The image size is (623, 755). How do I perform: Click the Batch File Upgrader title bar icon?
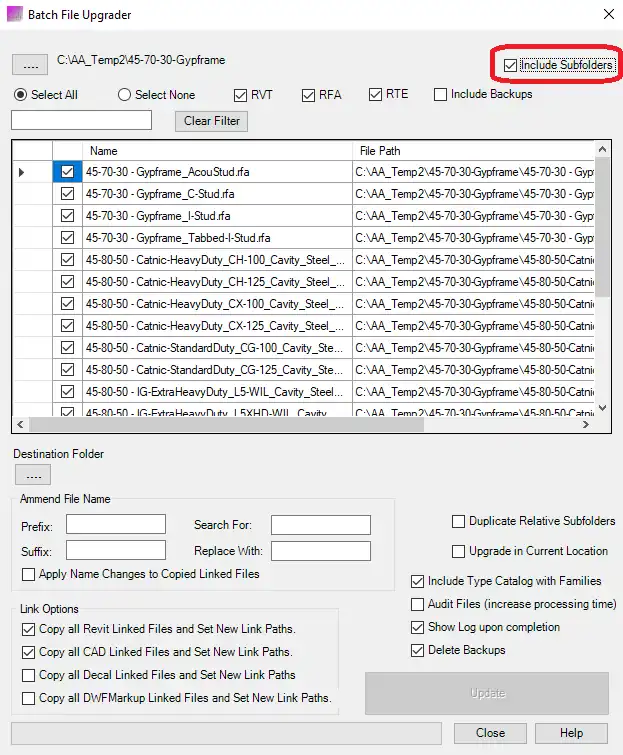[13, 15]
